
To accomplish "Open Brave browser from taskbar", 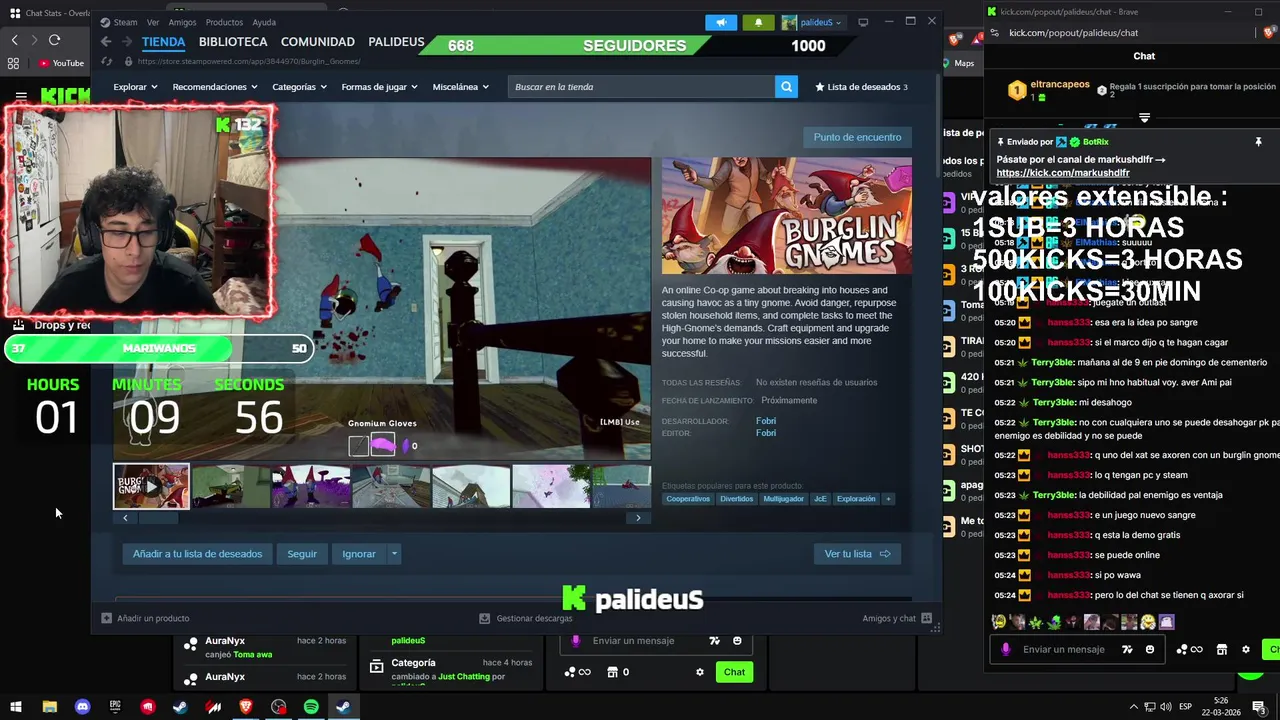I will tap(246, 707).
